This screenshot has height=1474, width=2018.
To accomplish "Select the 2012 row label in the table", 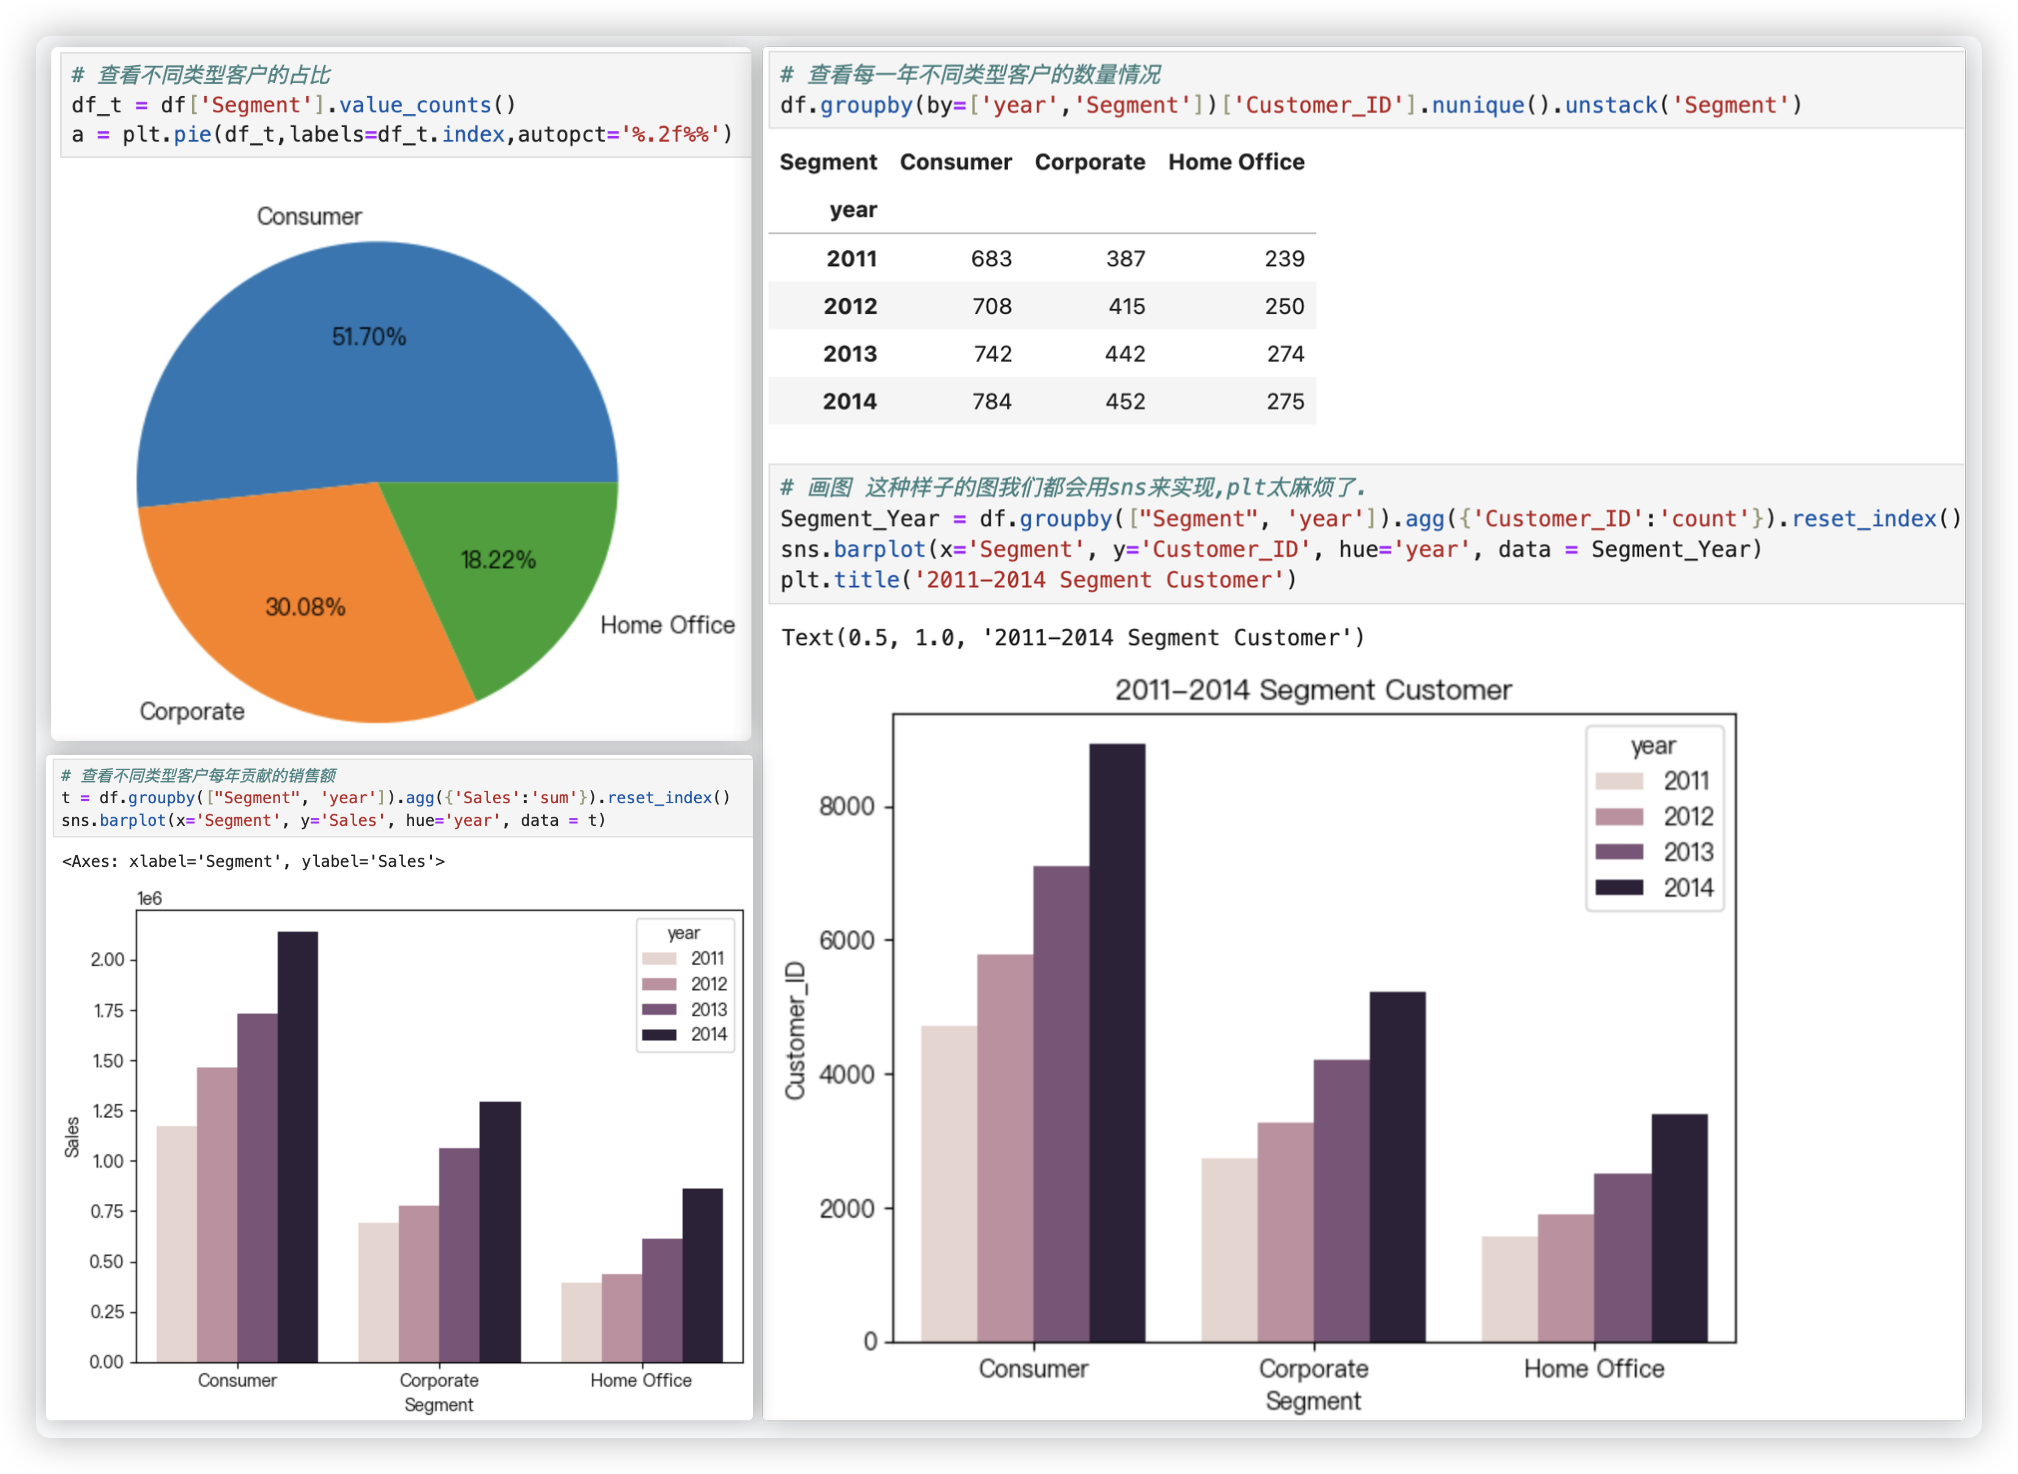I will pos(850,306).
